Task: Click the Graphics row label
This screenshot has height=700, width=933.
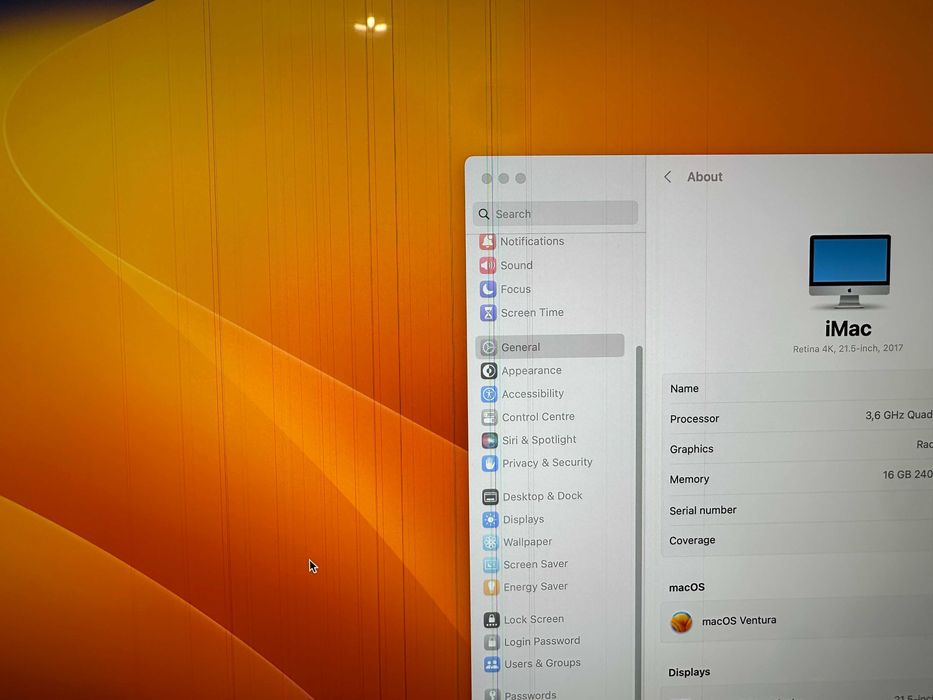Action: [x=691, y=449]
